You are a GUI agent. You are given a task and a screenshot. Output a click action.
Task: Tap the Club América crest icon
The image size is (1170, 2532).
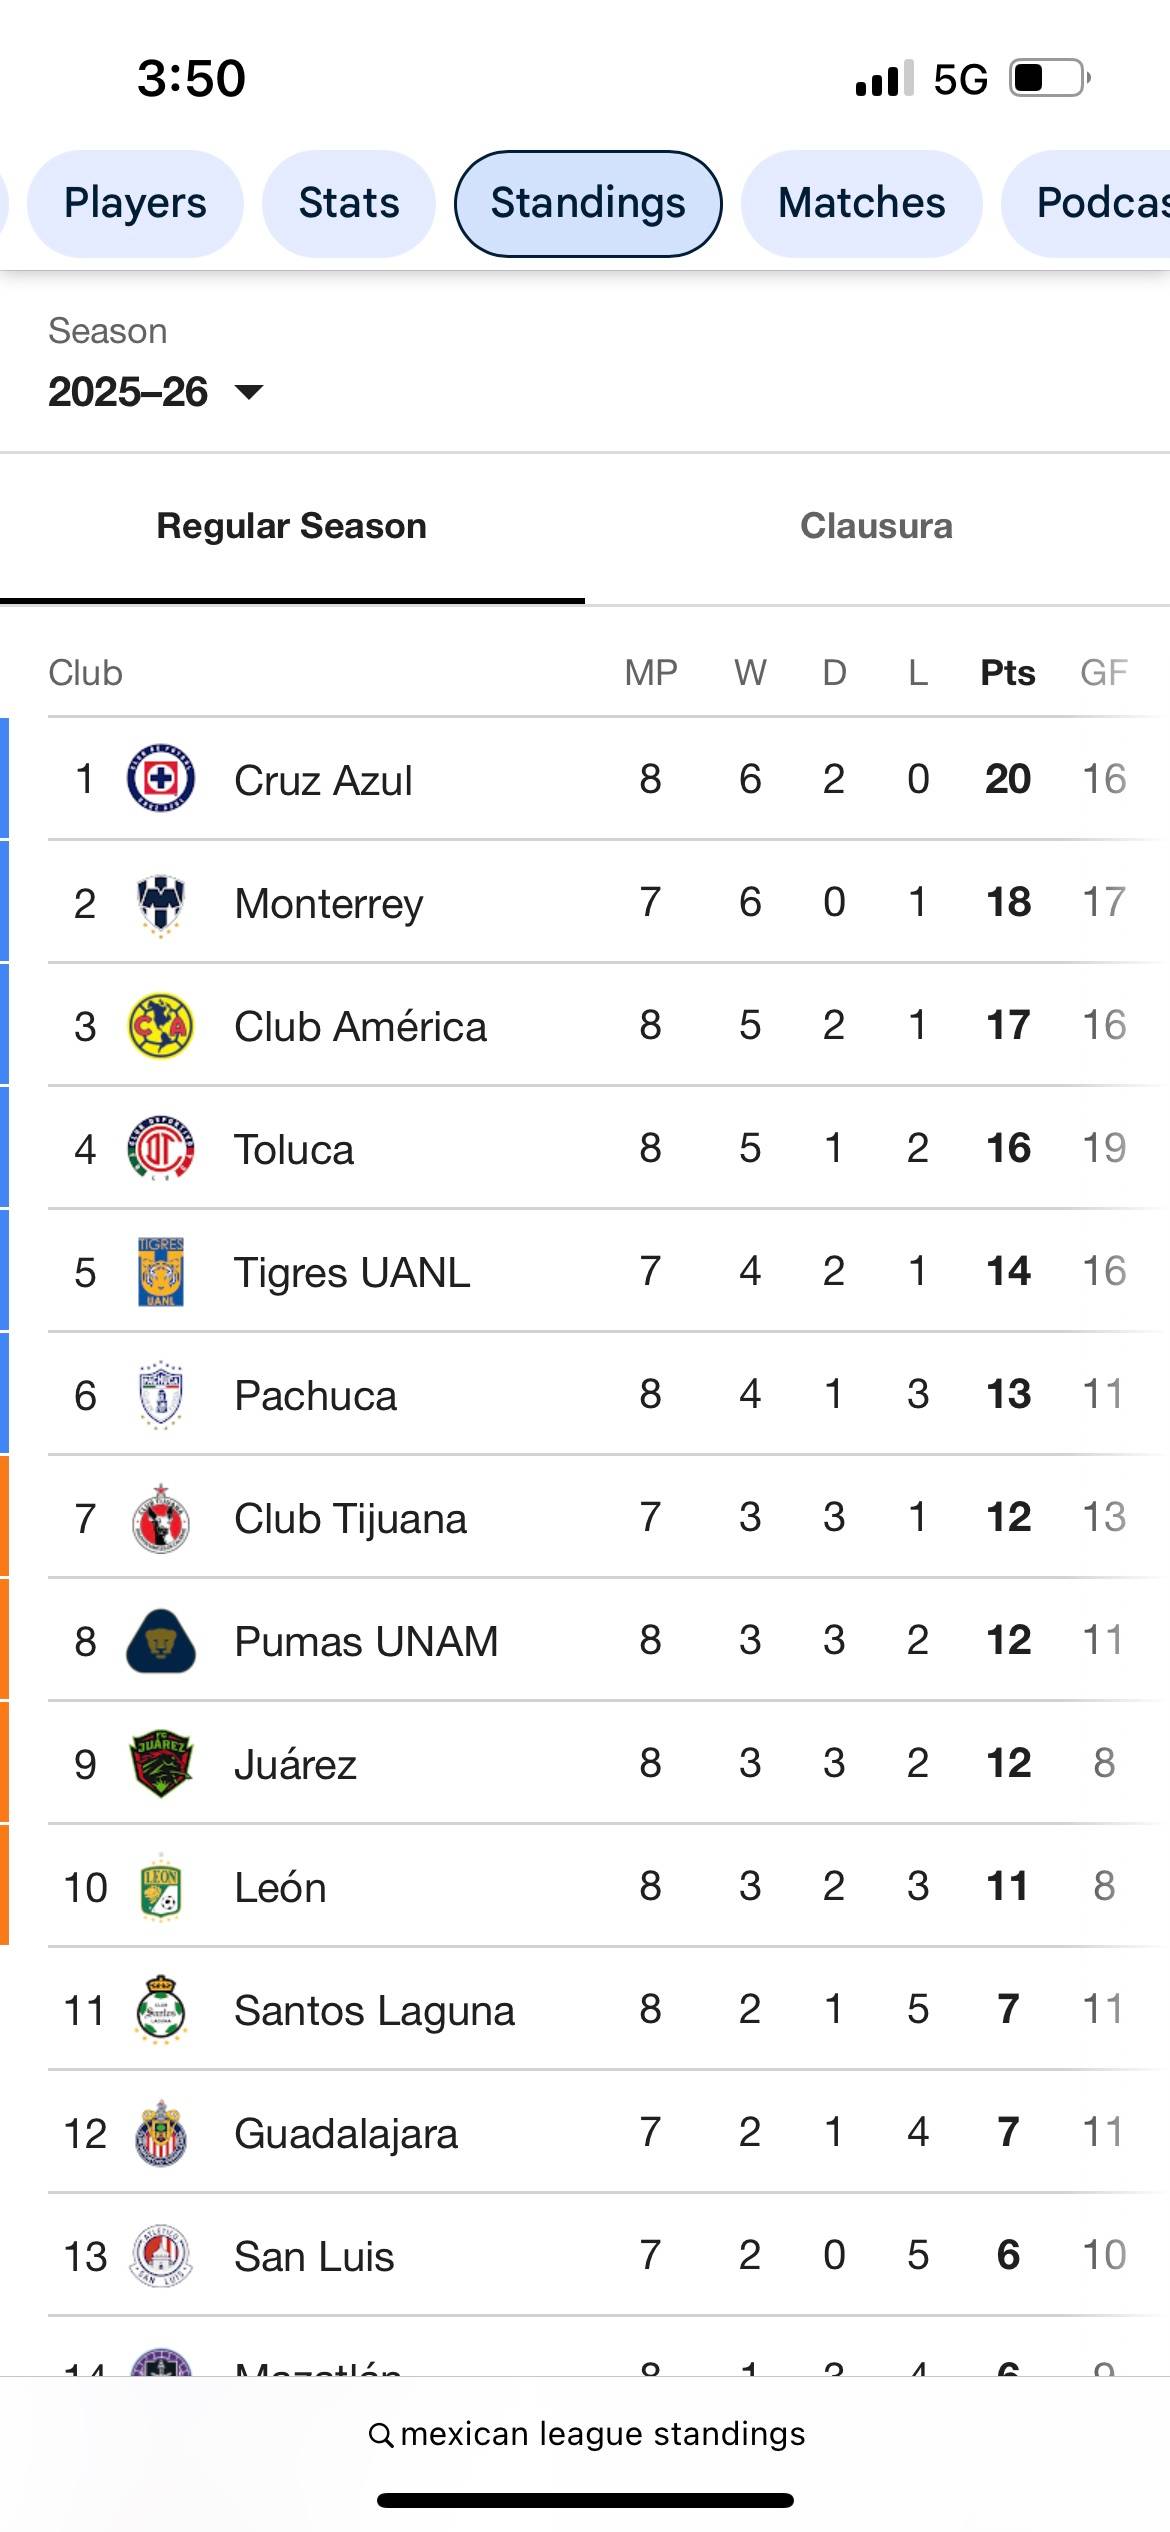point(161,1026)
